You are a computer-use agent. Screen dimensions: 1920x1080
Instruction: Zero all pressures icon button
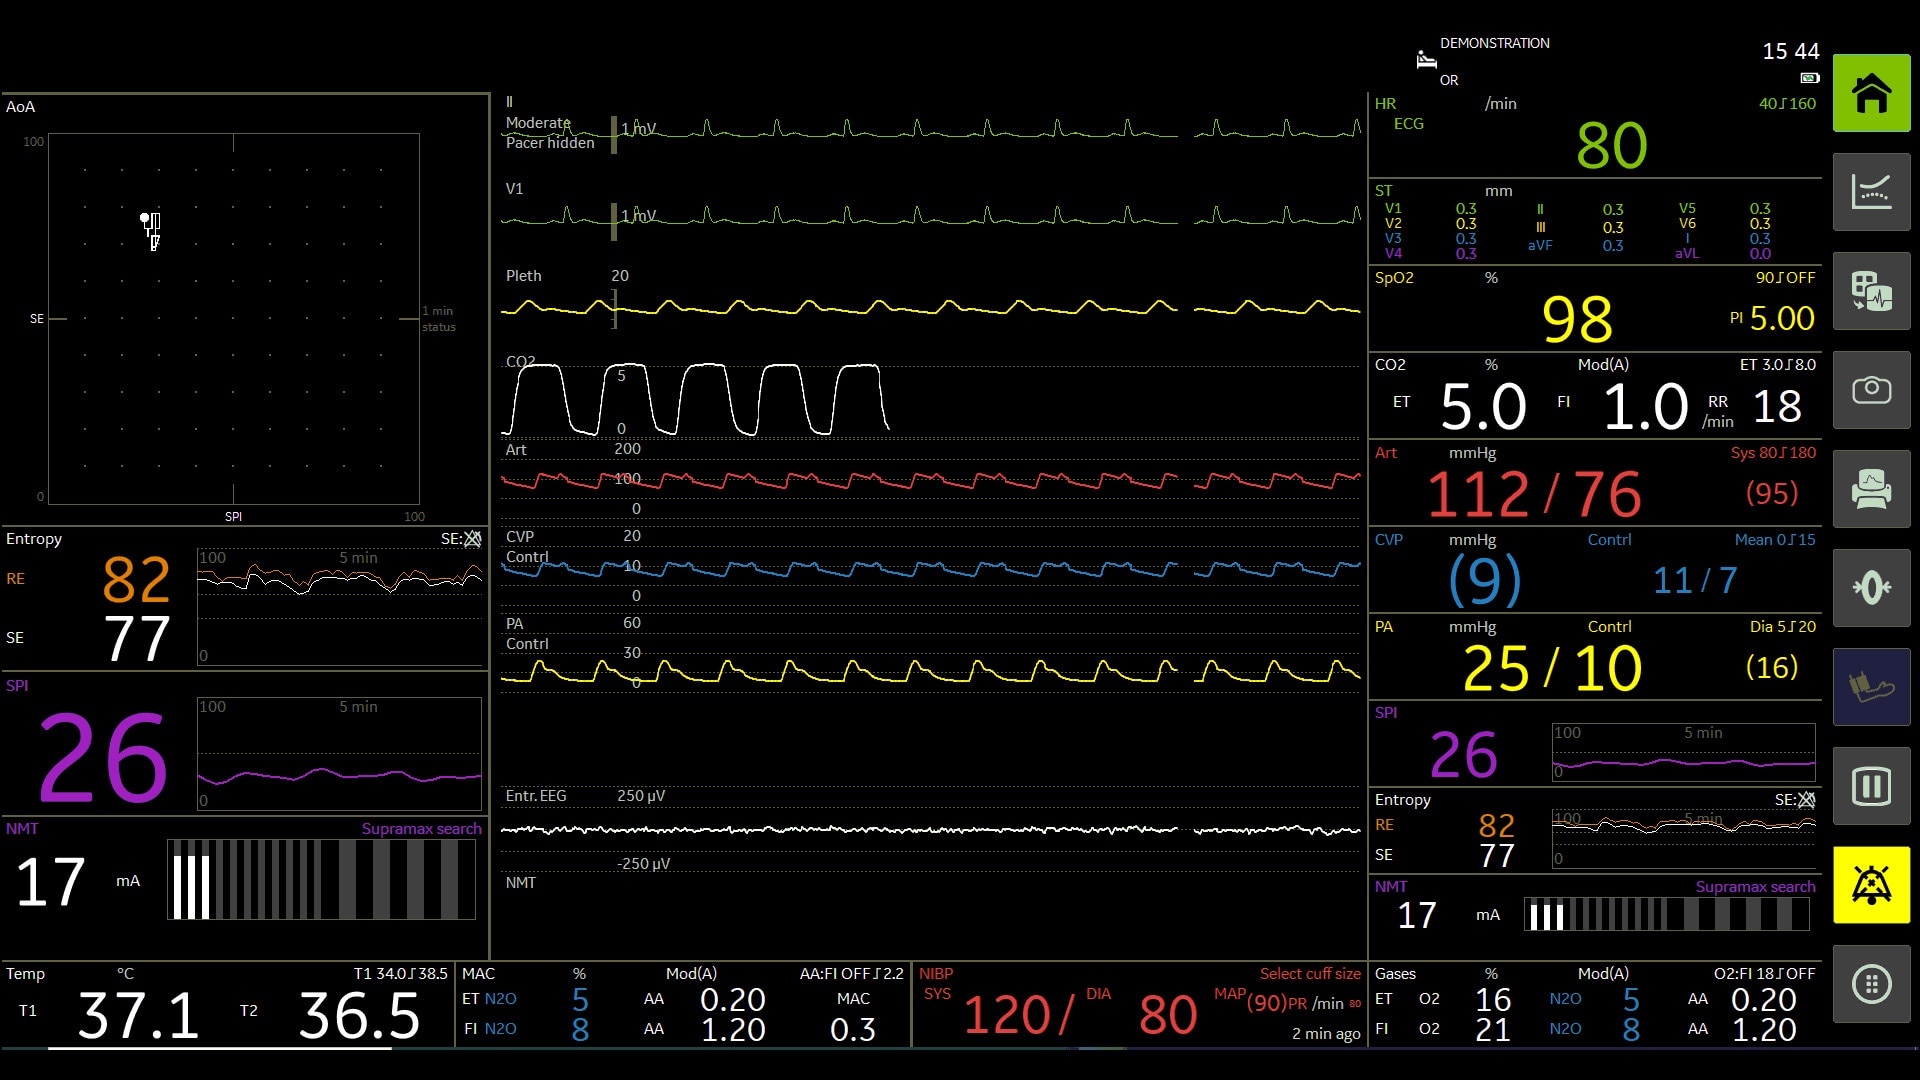1871,588
